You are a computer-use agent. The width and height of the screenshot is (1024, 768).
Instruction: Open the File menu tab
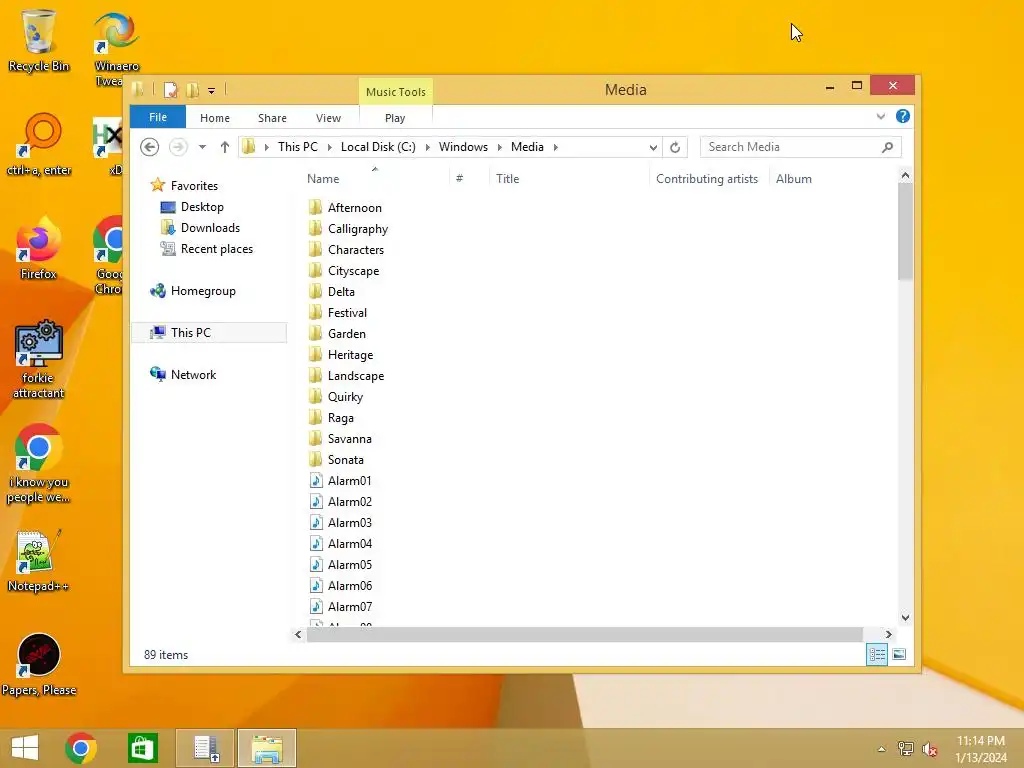(158, 117)
